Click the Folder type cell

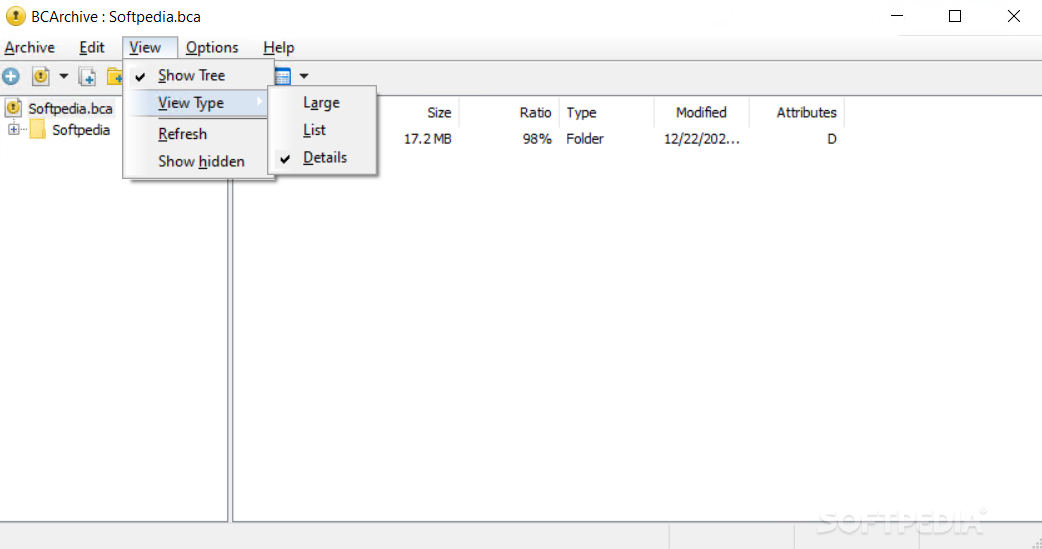pos(585,139)
